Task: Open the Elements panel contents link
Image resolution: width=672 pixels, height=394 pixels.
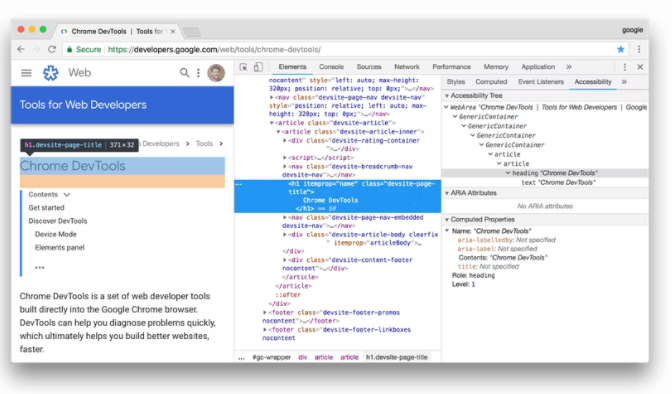Action: [60, 248]
